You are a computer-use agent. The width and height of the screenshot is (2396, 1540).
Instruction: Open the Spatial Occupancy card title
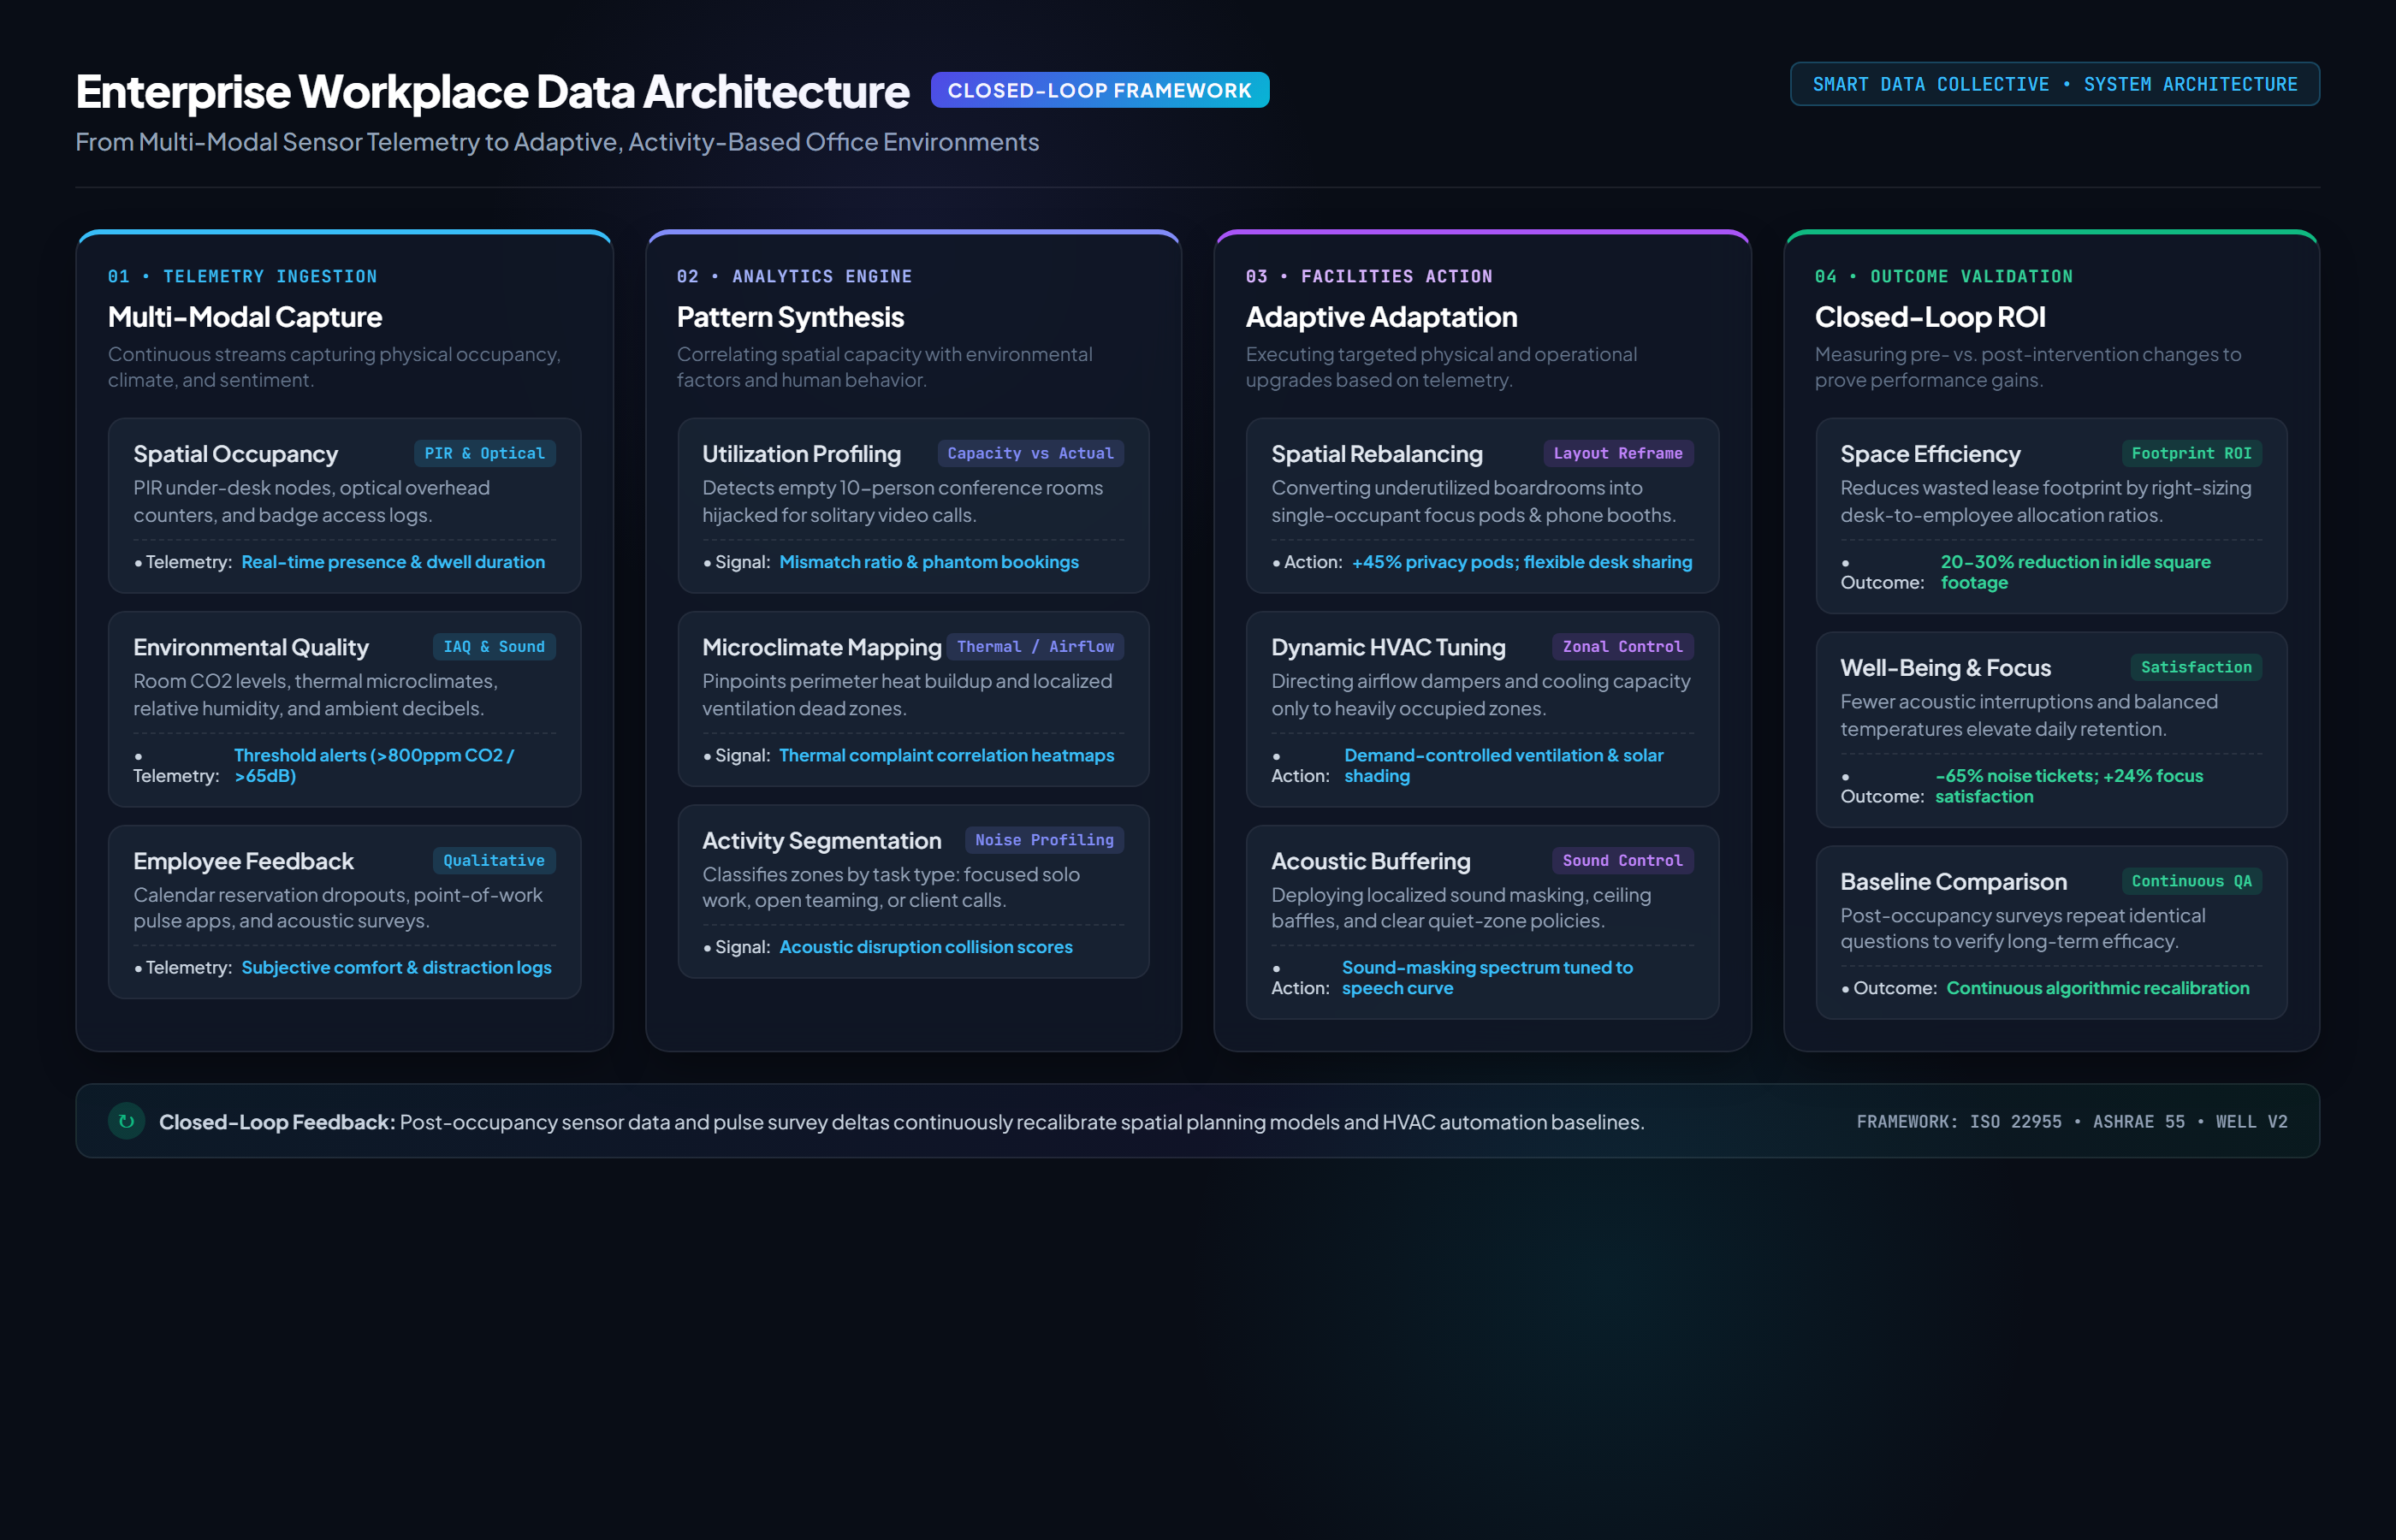[236, 454]
